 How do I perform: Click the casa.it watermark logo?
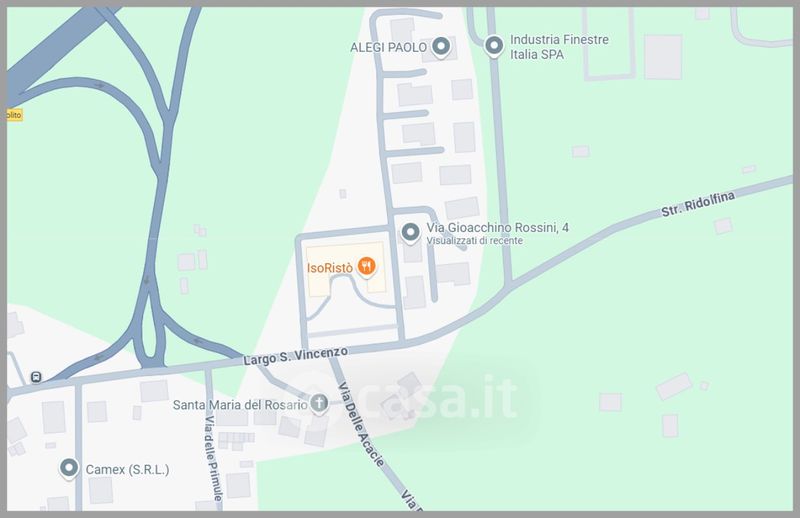pos(402,398)
